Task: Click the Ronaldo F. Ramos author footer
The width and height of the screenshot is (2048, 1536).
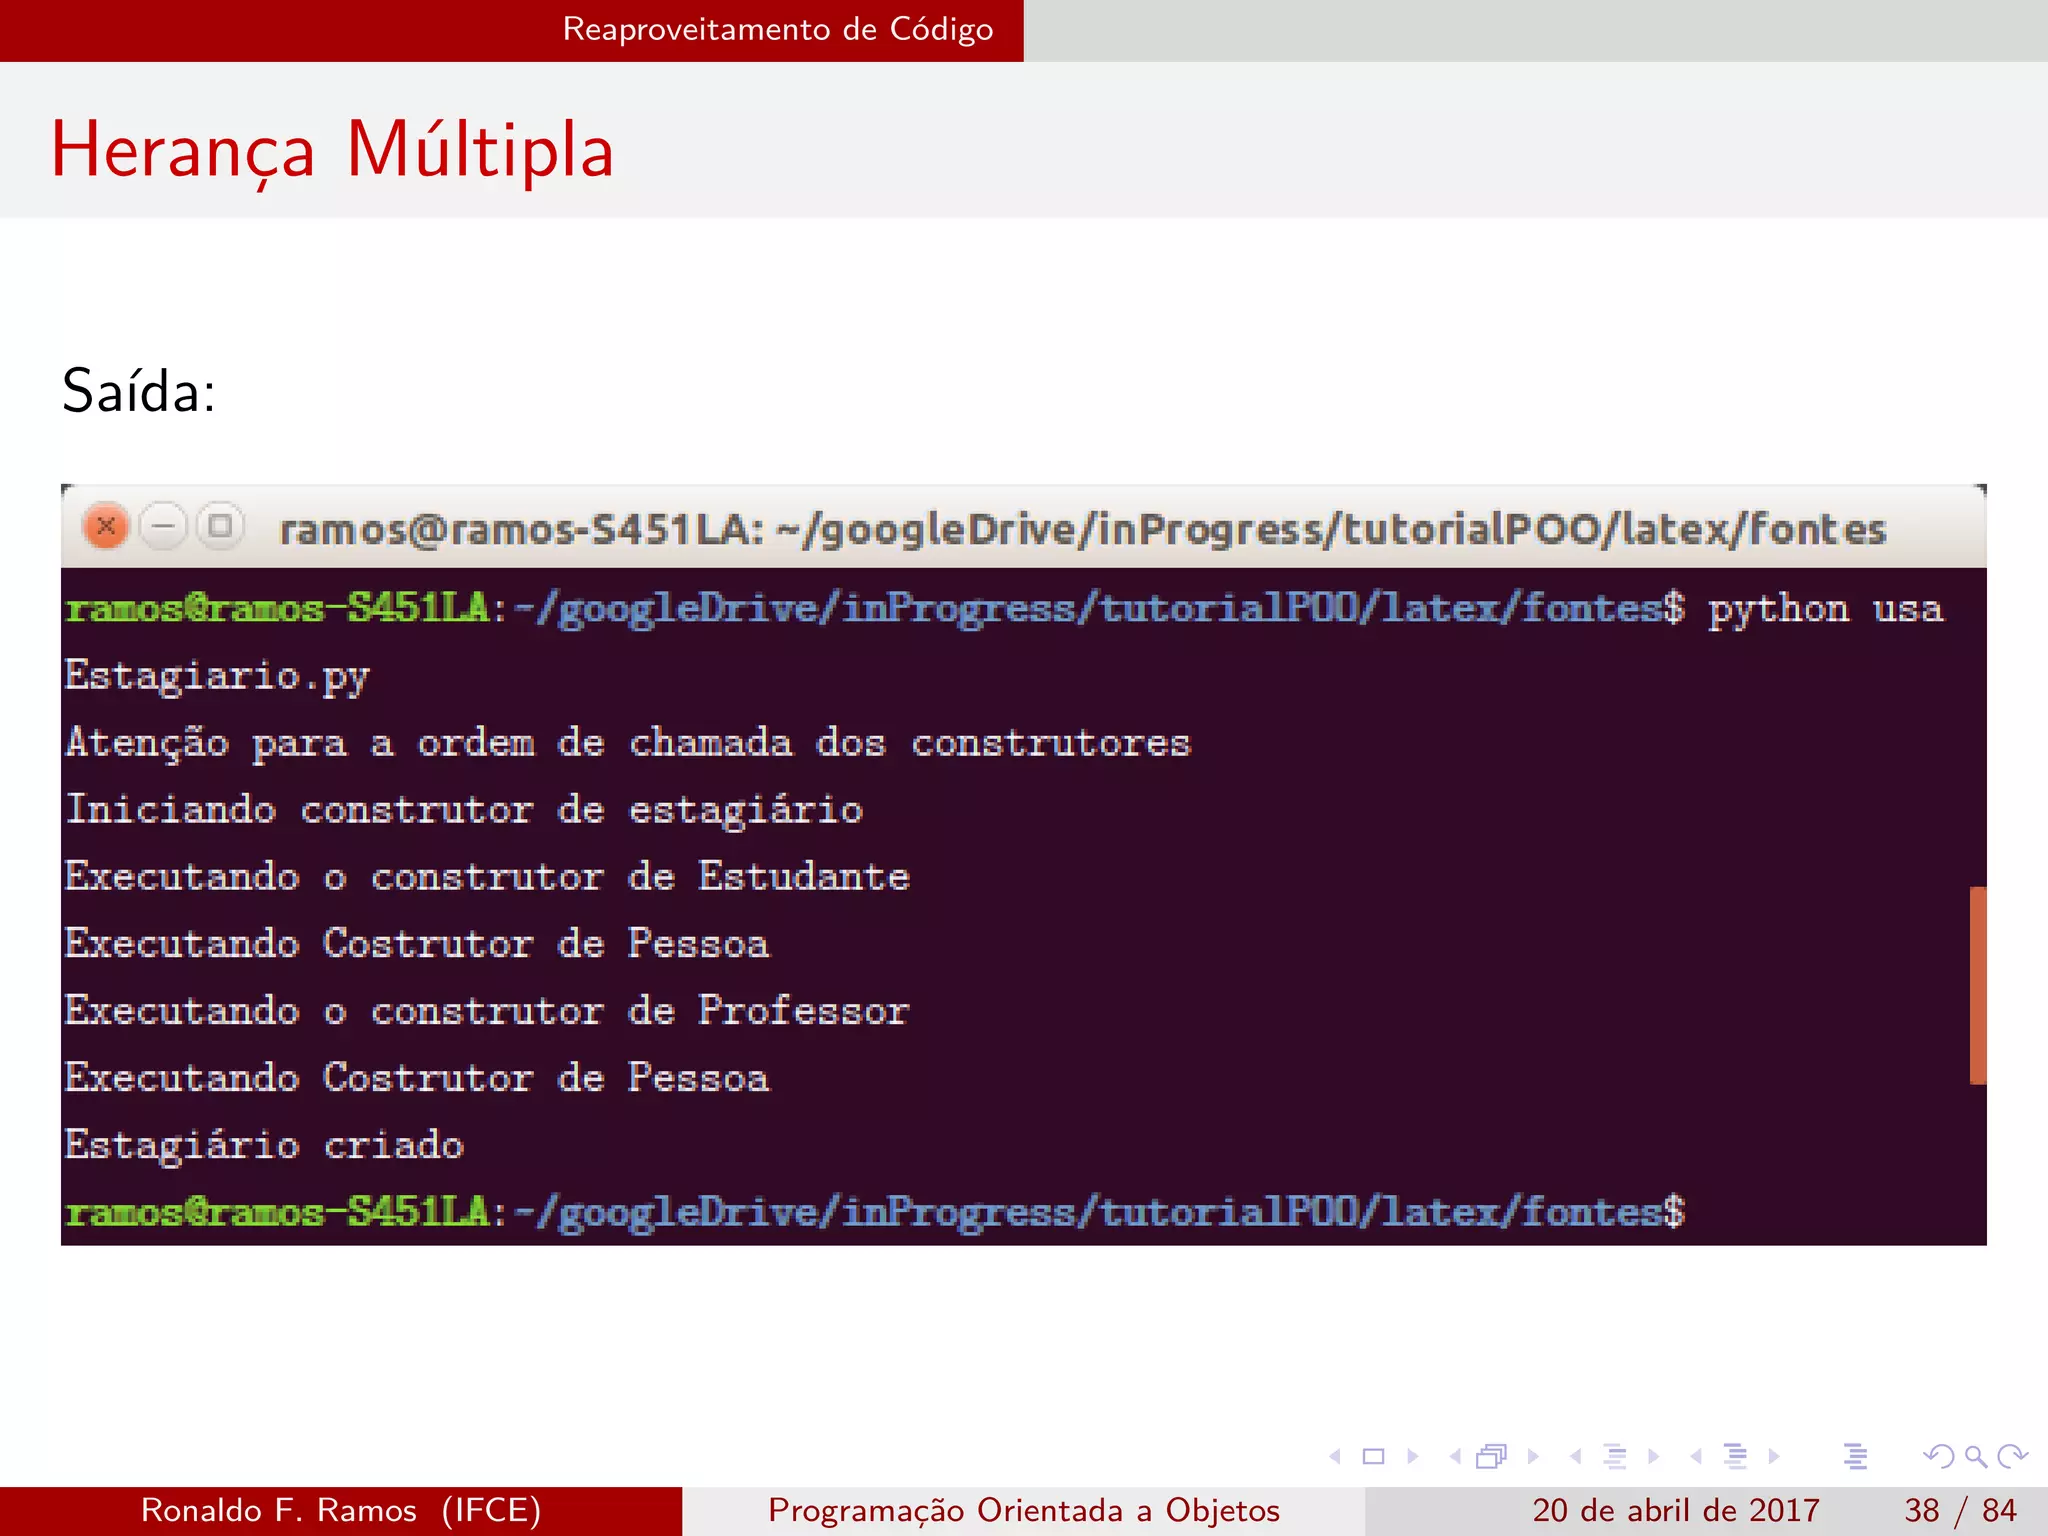Action: tap(340, 1510)
